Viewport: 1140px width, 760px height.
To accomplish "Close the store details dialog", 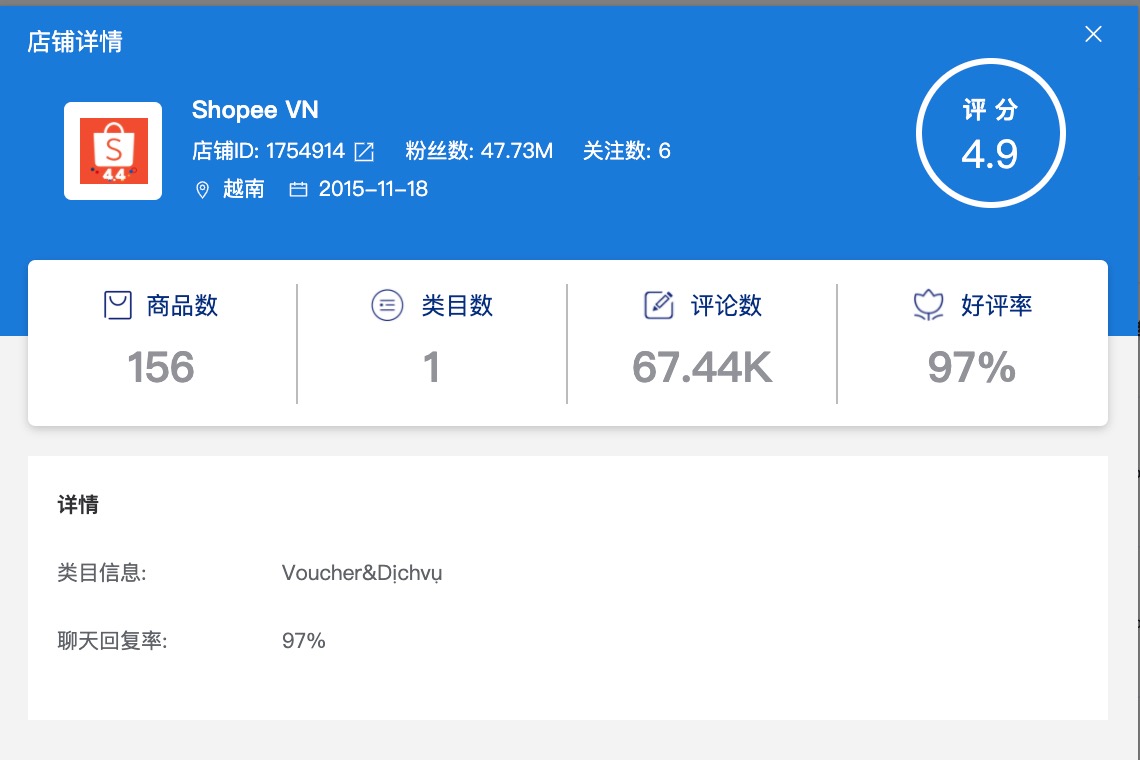I will [1093, 34].
